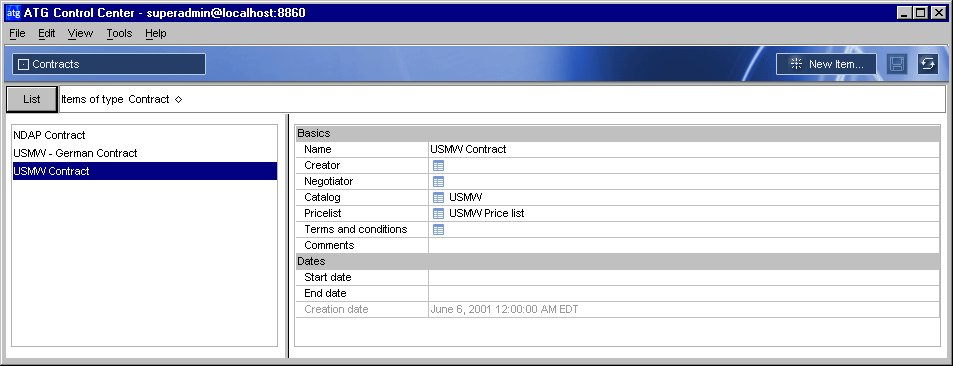This screenshot has height=366, width=953.
Task: Click the Creator row table icon
Action: [438, 165]
